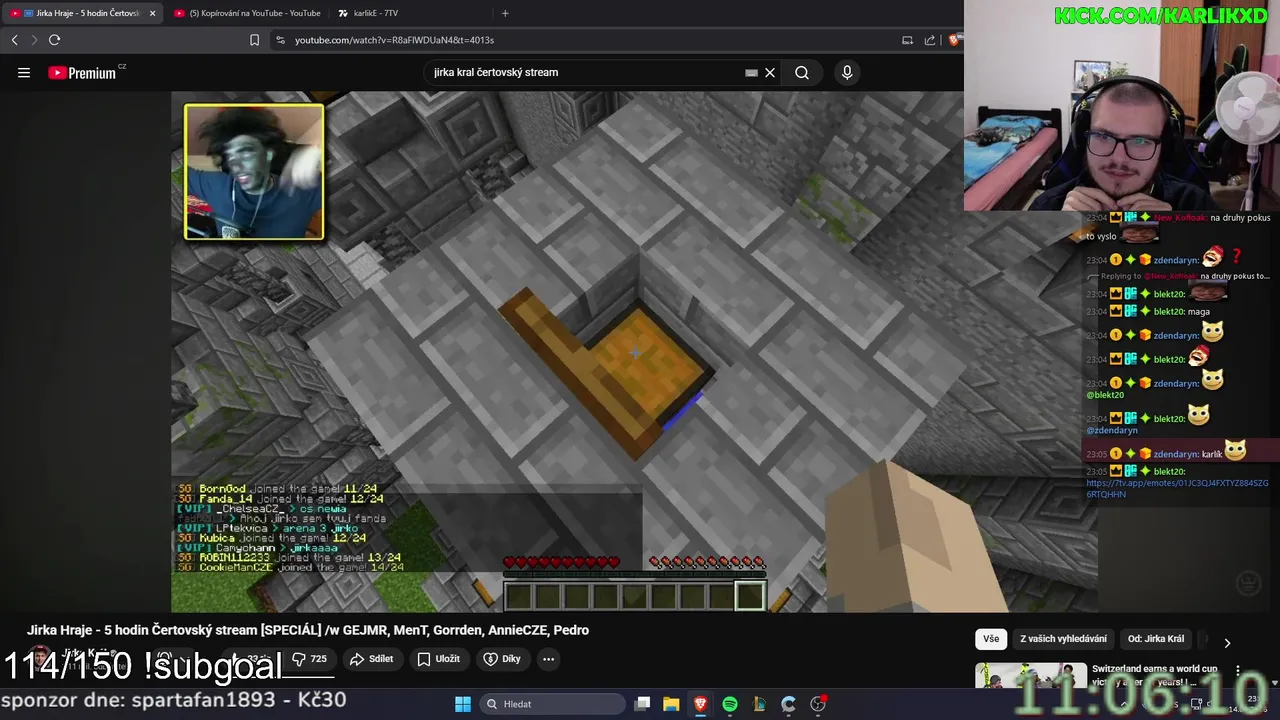The image size is (1280, 720).
Task: Click the sponzor dne spartafan1893 text
Action: pyautogui.click(x=174, y=700)
